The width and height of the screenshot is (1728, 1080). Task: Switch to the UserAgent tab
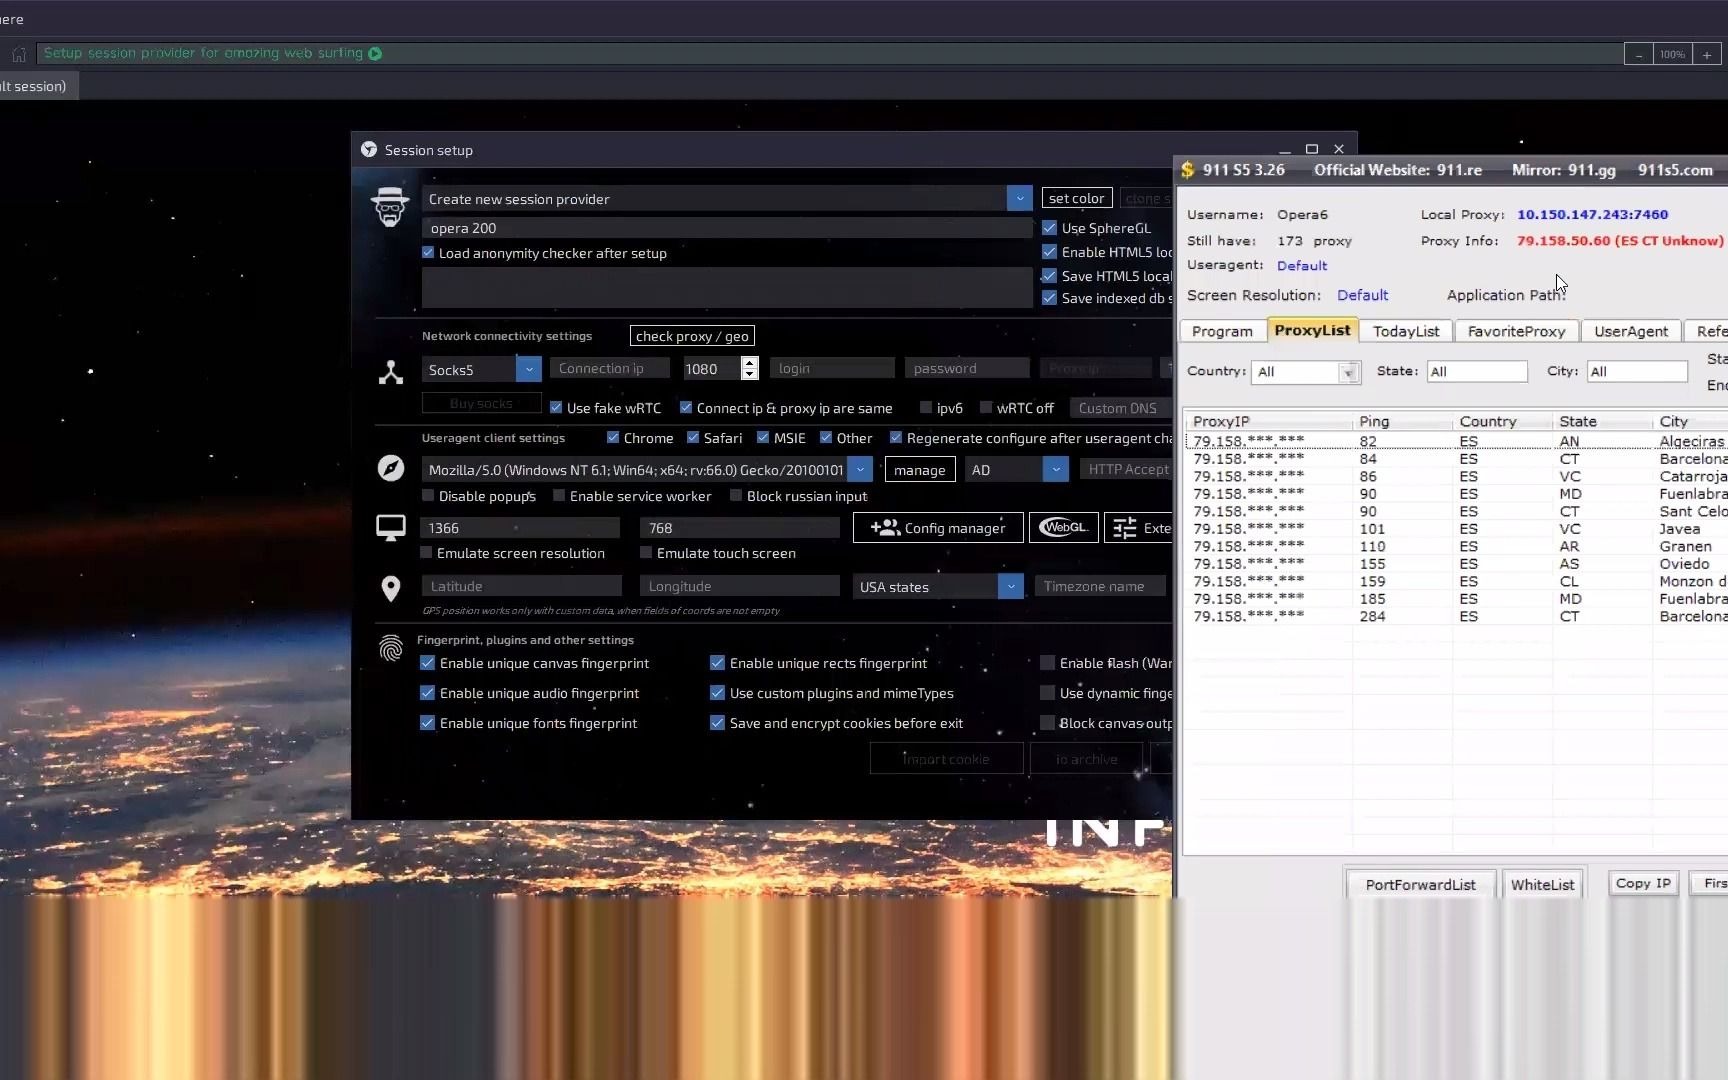[1631, 331]
